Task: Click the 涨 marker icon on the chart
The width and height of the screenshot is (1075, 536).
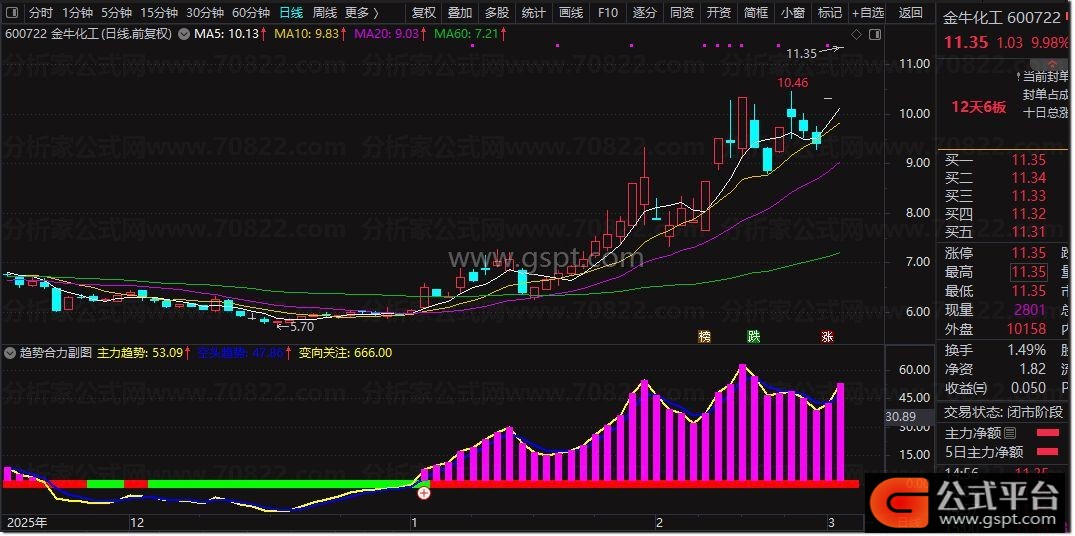Action: pyautogui.click(x=827, y=336)
